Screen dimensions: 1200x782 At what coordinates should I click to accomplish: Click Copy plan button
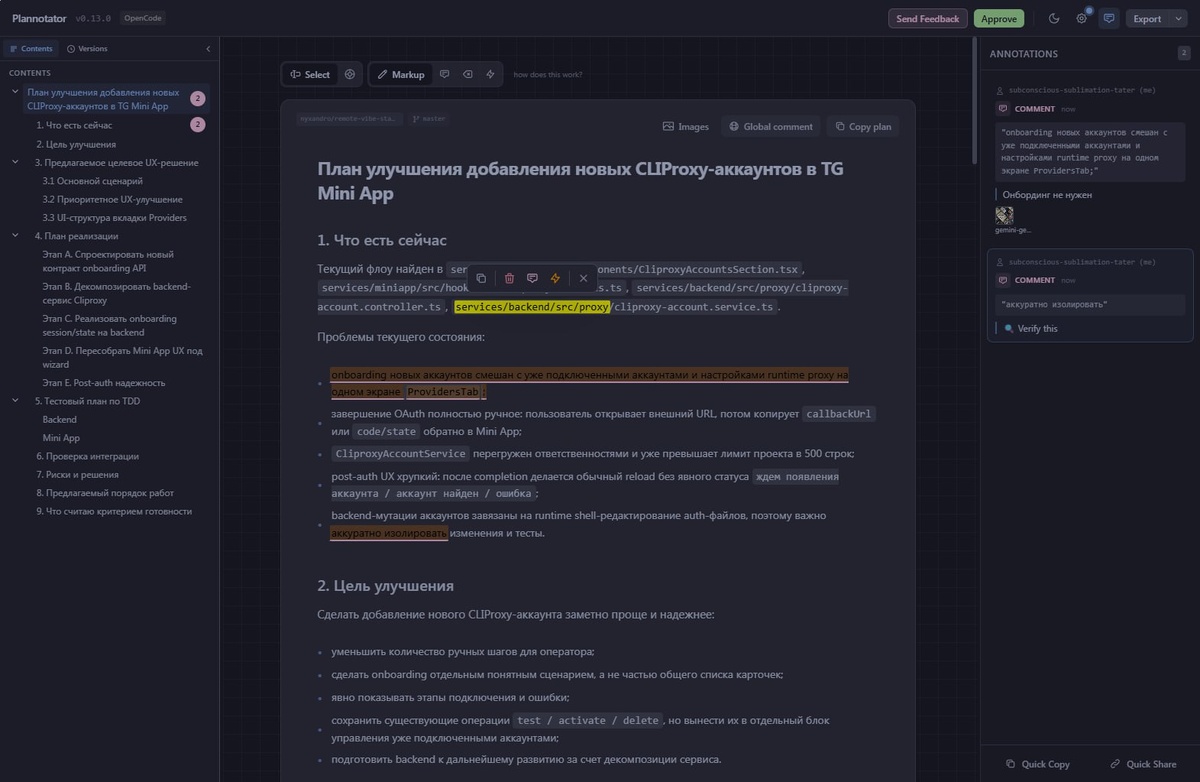862,127
